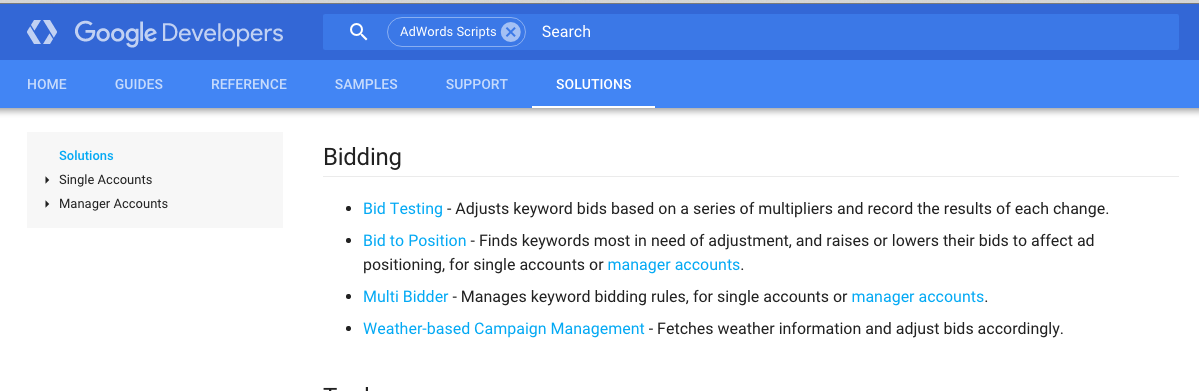
Task: Switch to the GUIDES tab
Action: [x=138, y=84]
